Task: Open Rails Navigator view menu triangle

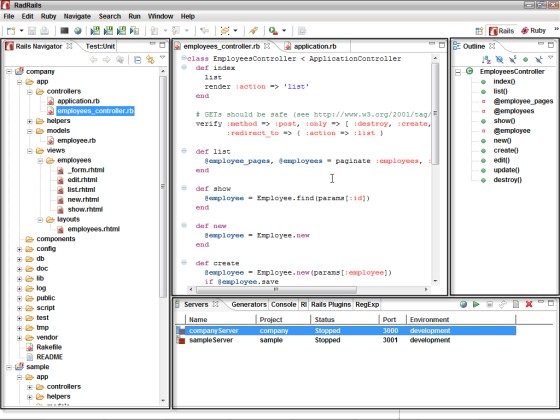Action: click(162, 58)
